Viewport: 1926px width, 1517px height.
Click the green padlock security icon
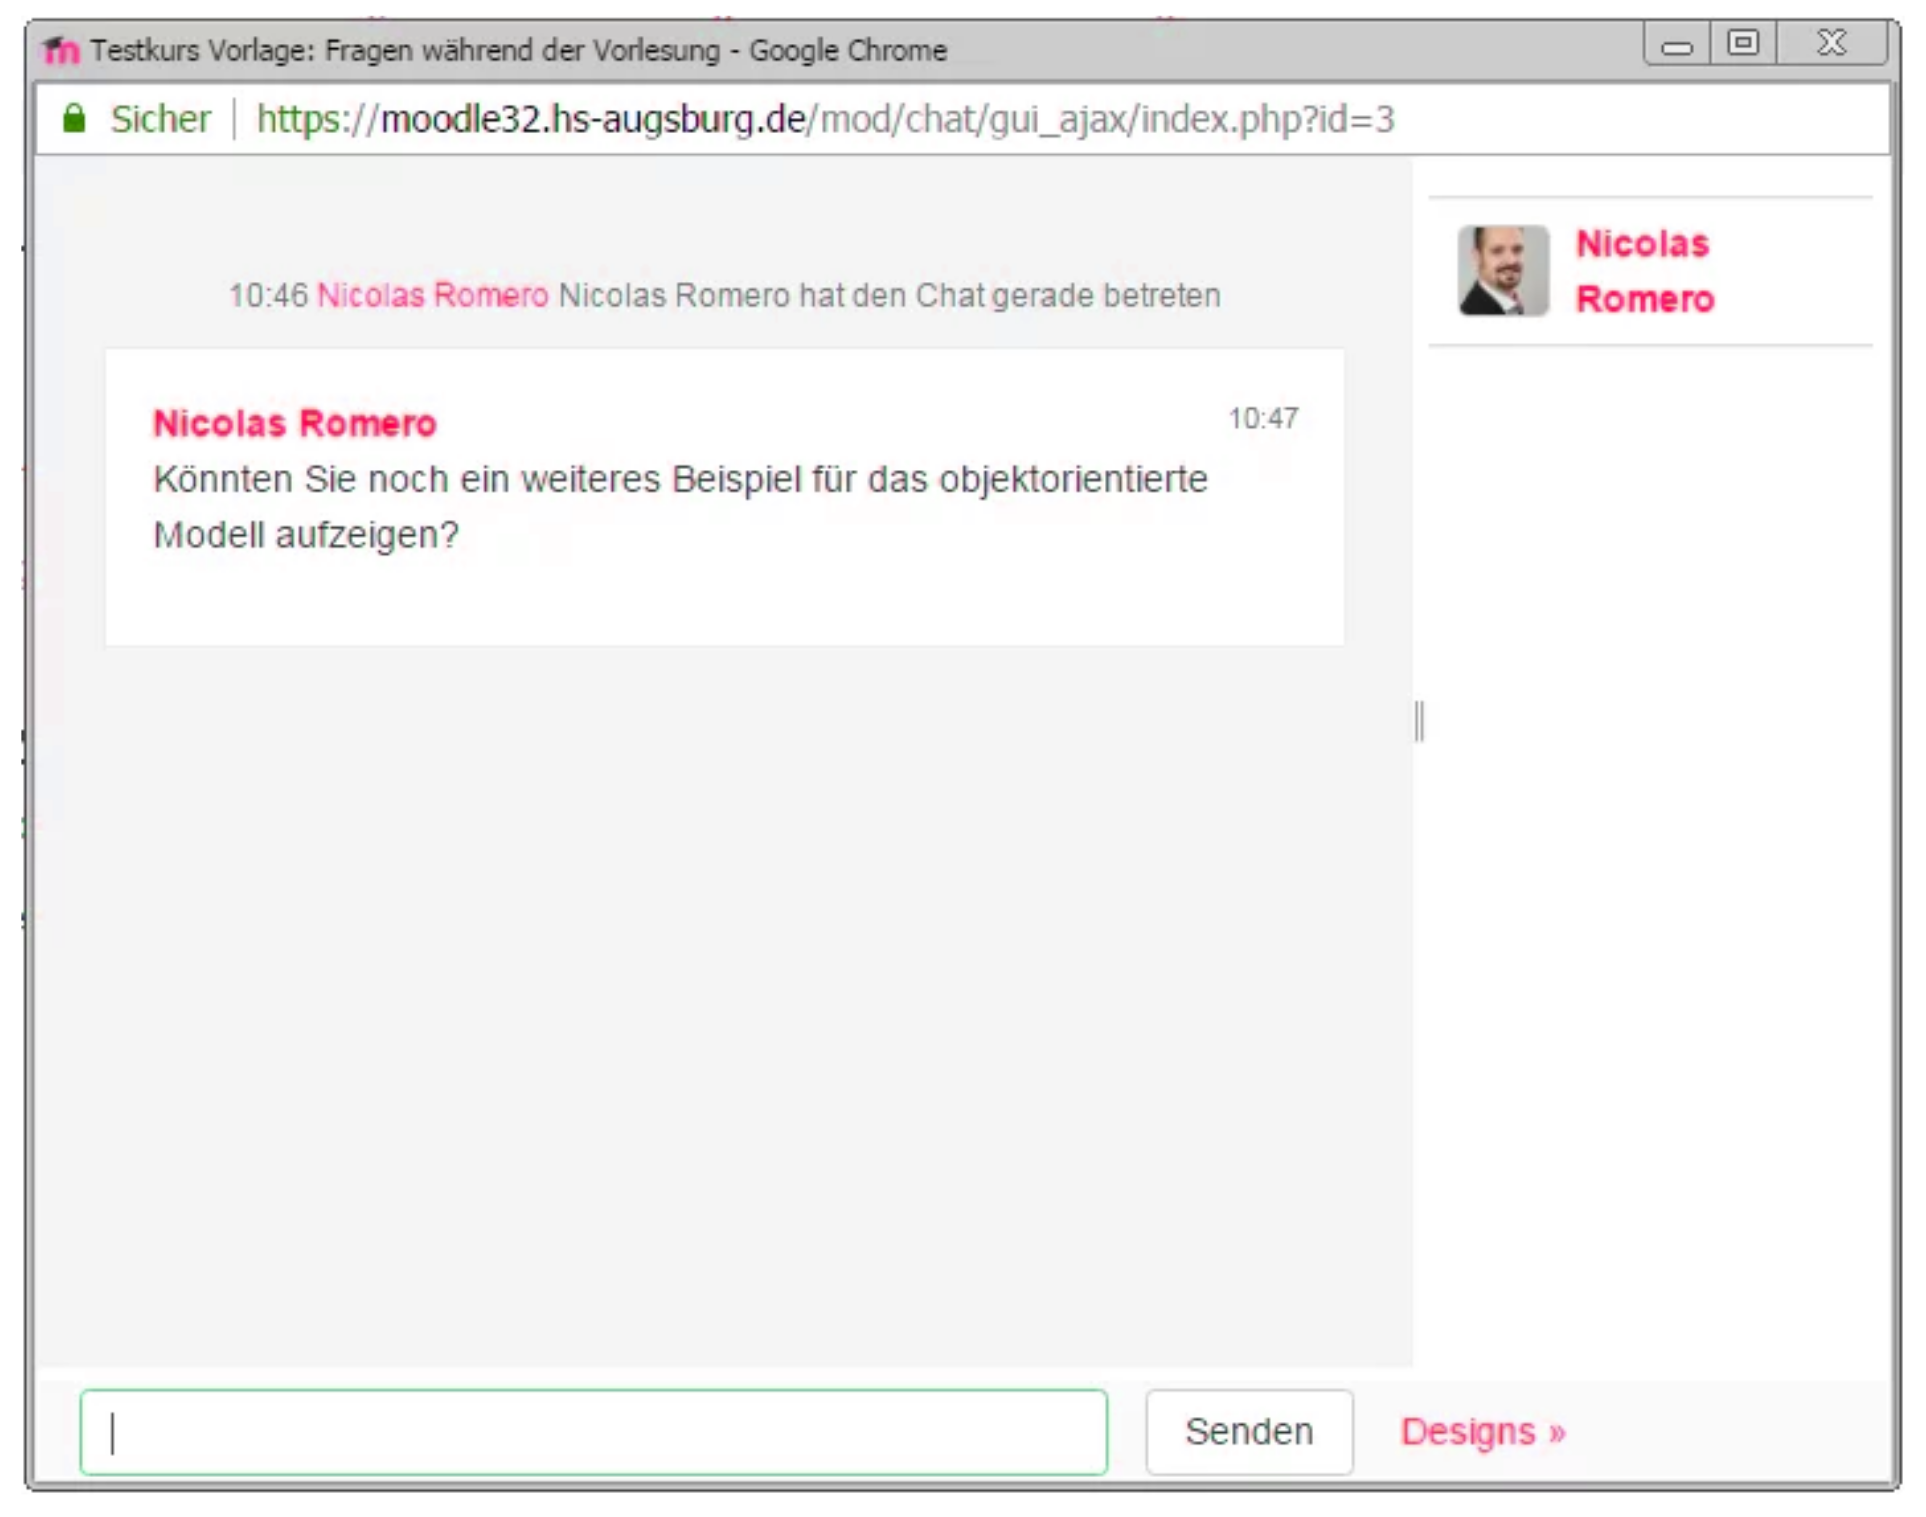[76, 119]
